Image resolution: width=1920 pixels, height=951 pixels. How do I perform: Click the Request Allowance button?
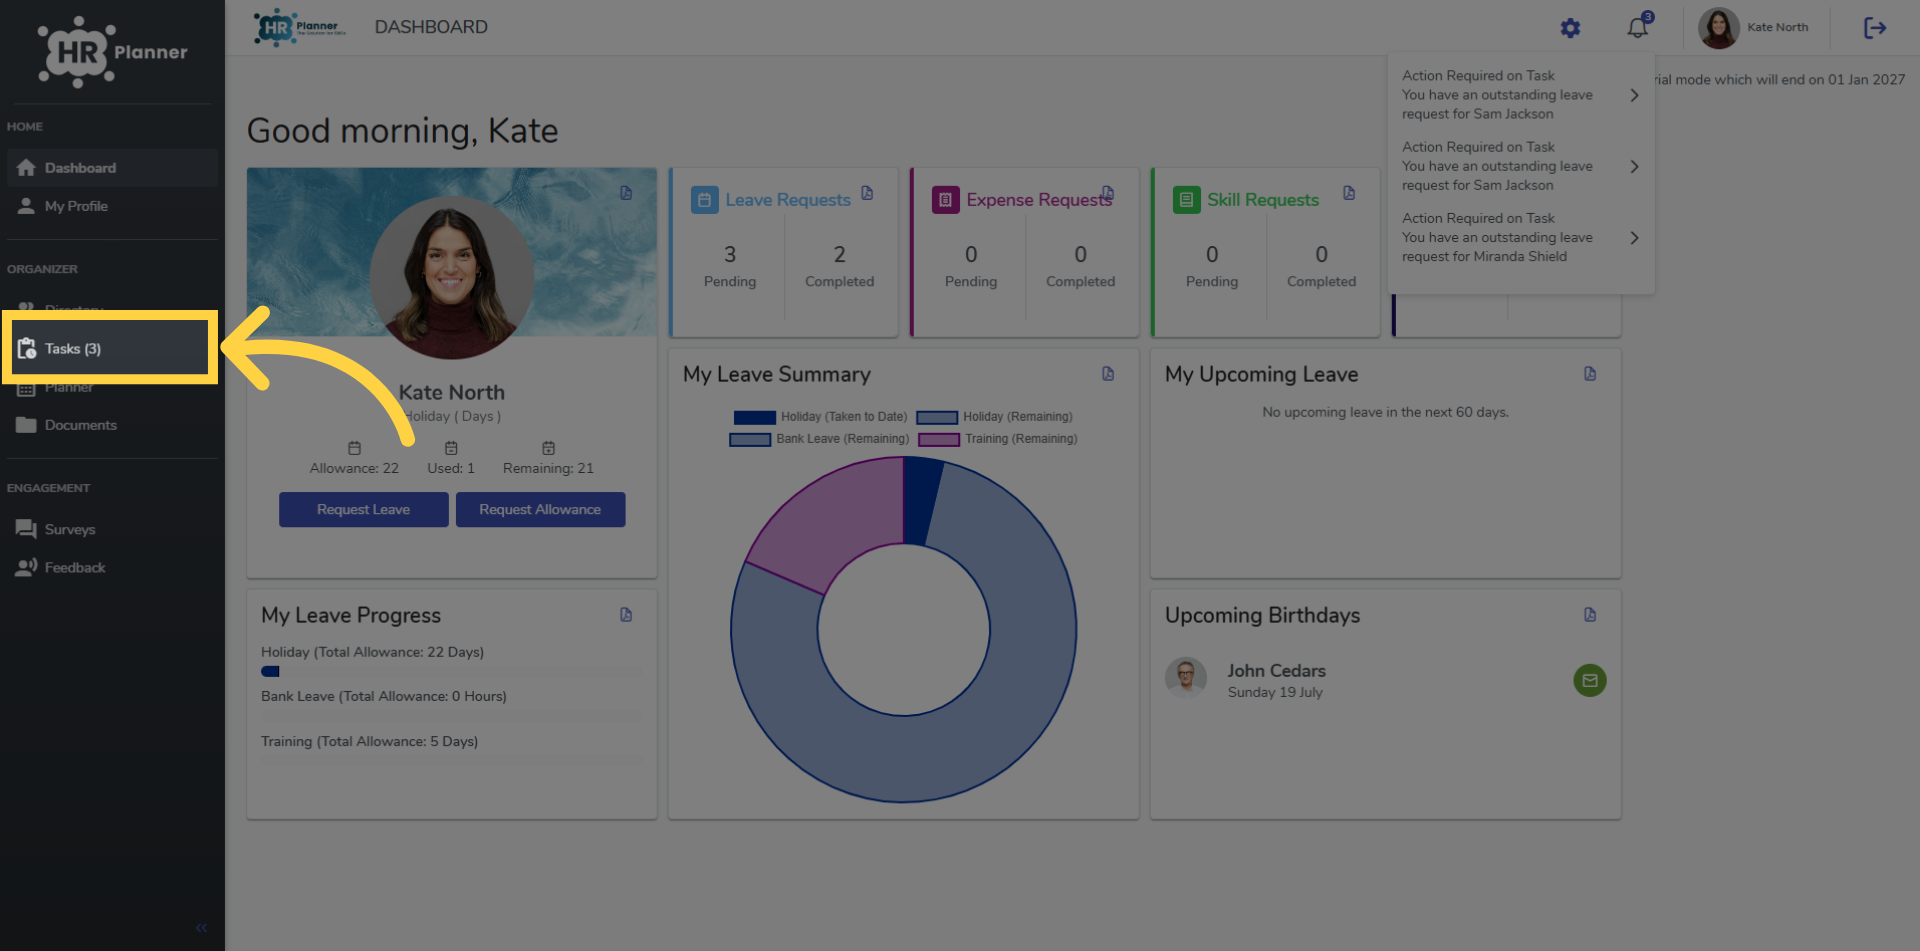(540, 509)
